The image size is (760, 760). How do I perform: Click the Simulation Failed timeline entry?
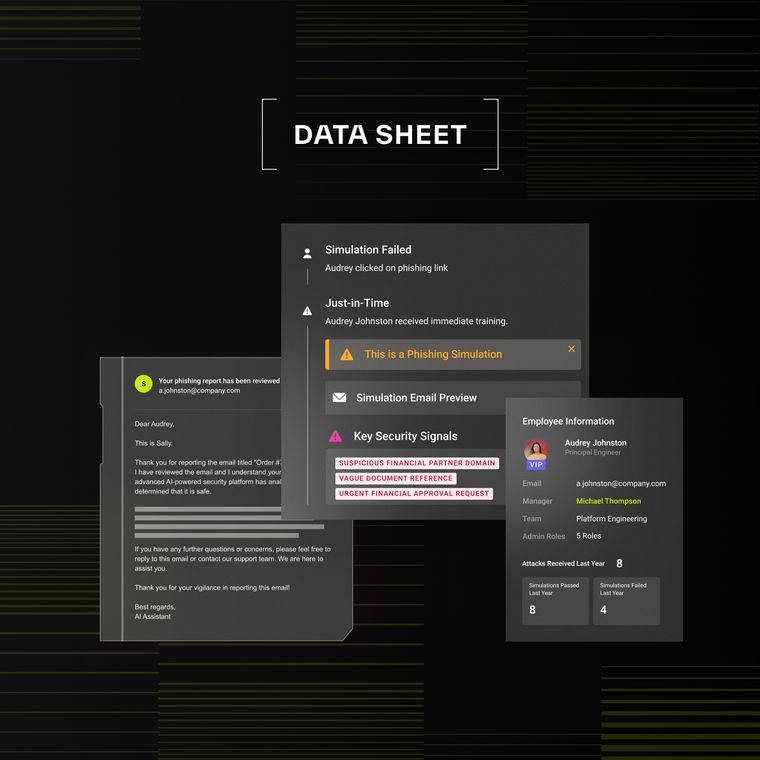click(x=368, y=250)
